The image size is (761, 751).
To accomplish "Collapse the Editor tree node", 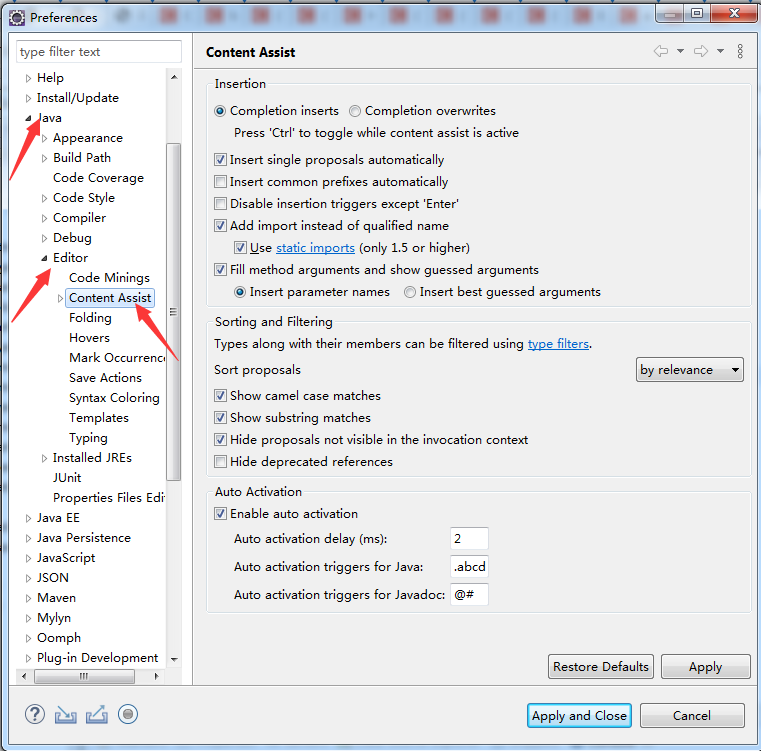I will click(44, 258).
